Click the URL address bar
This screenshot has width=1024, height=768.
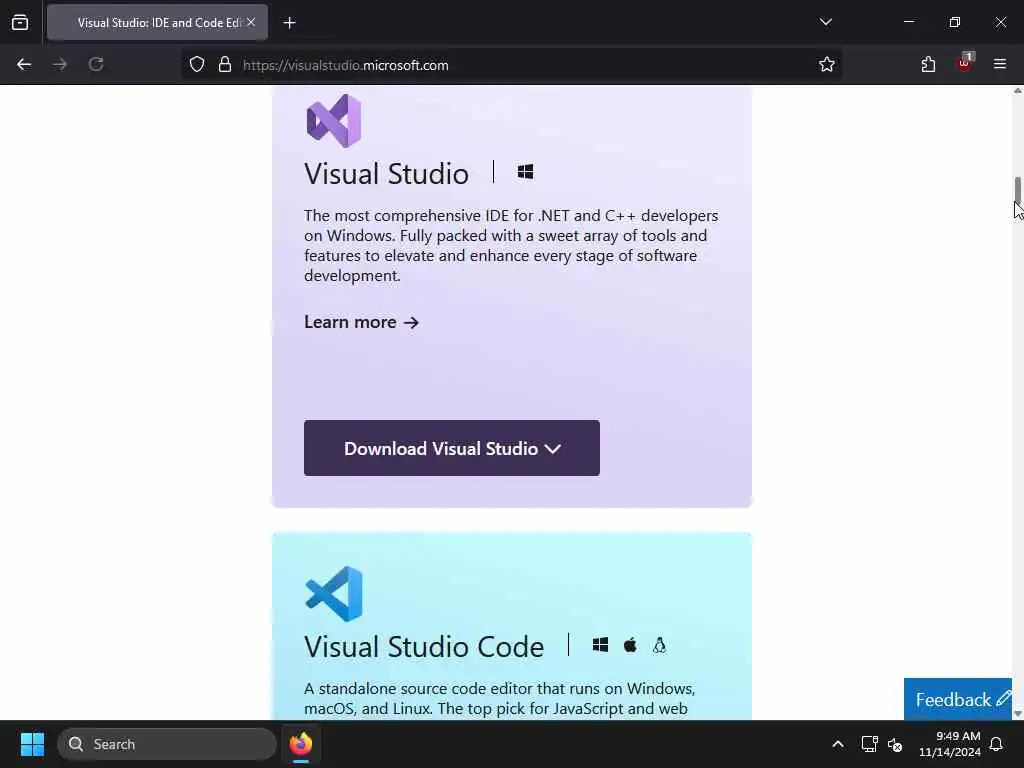point(511,65)
